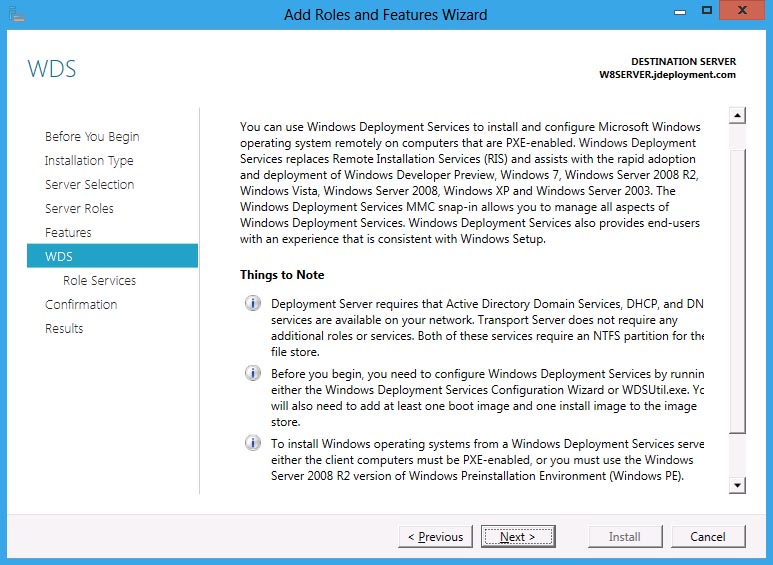
Task: Select the highlighted WDS step
Action: pyautogui.click(x=59, y=257)
